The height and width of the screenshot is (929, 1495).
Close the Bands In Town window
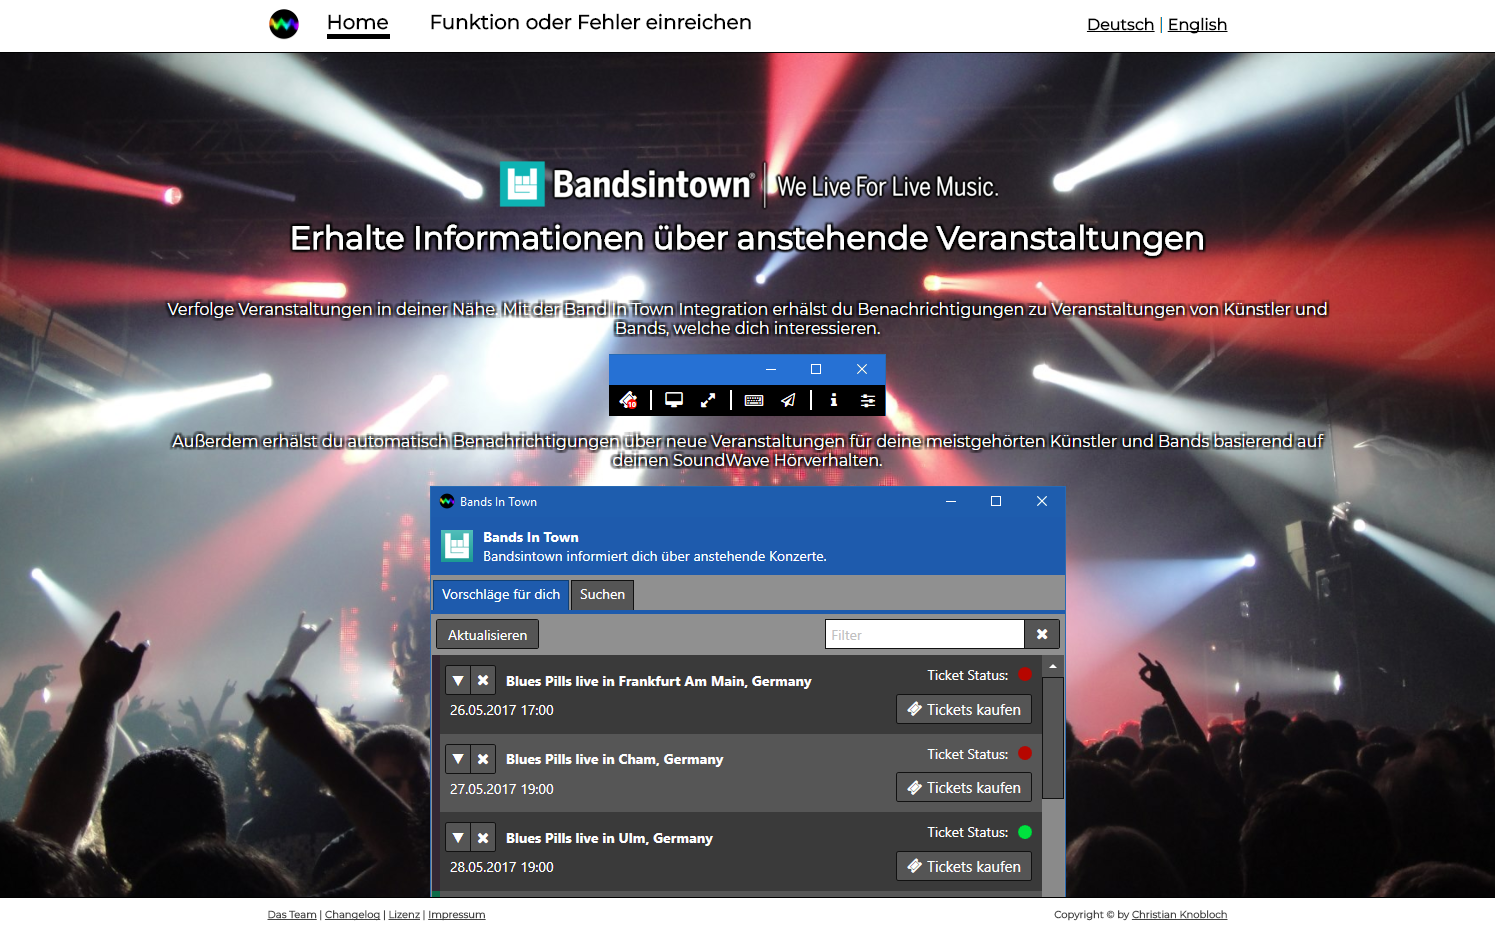click(1042, 501)
